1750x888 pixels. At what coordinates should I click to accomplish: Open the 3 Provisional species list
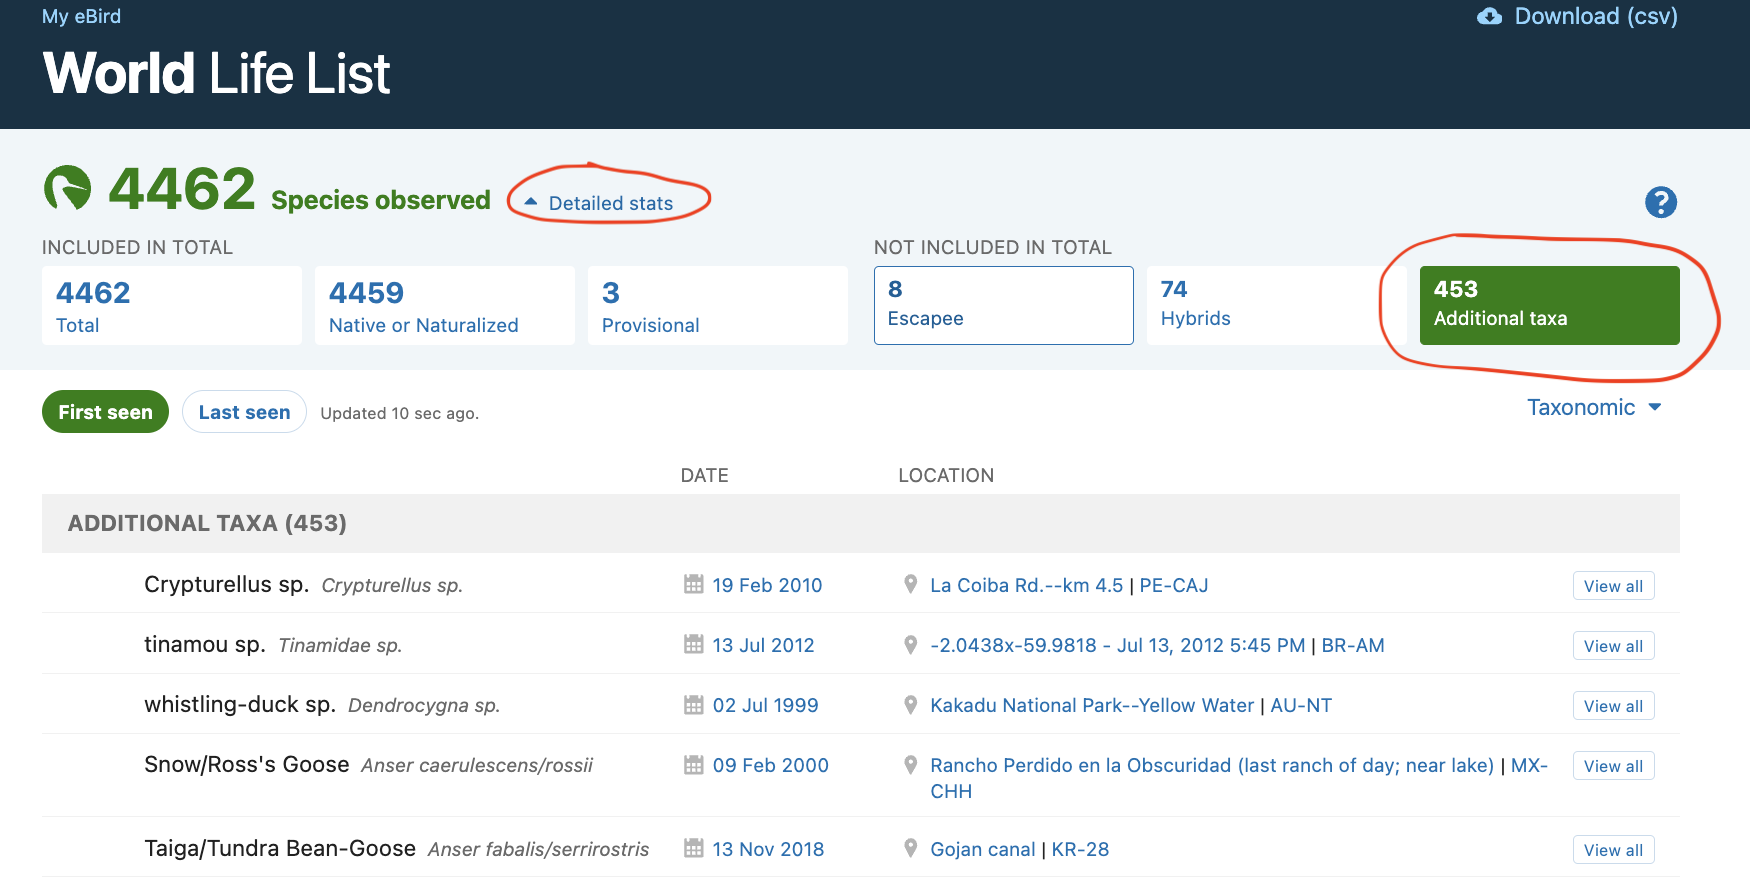tap(717, 305)
